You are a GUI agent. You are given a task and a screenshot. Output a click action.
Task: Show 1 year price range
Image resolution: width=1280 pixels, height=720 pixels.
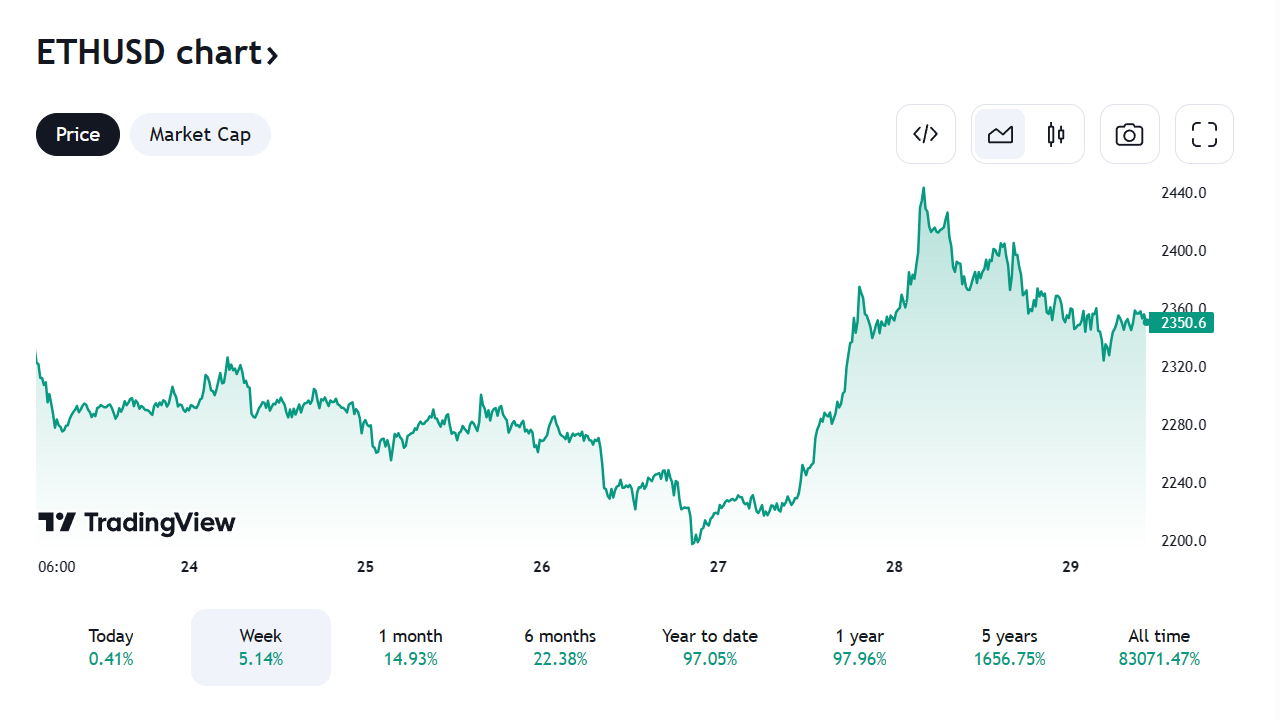tap(860, 647)
